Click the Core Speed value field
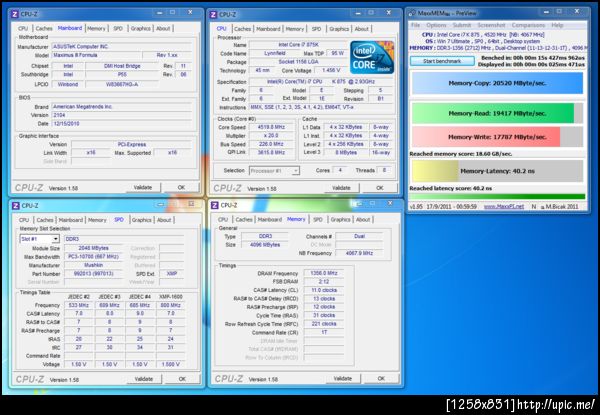 tap(271, 127)
